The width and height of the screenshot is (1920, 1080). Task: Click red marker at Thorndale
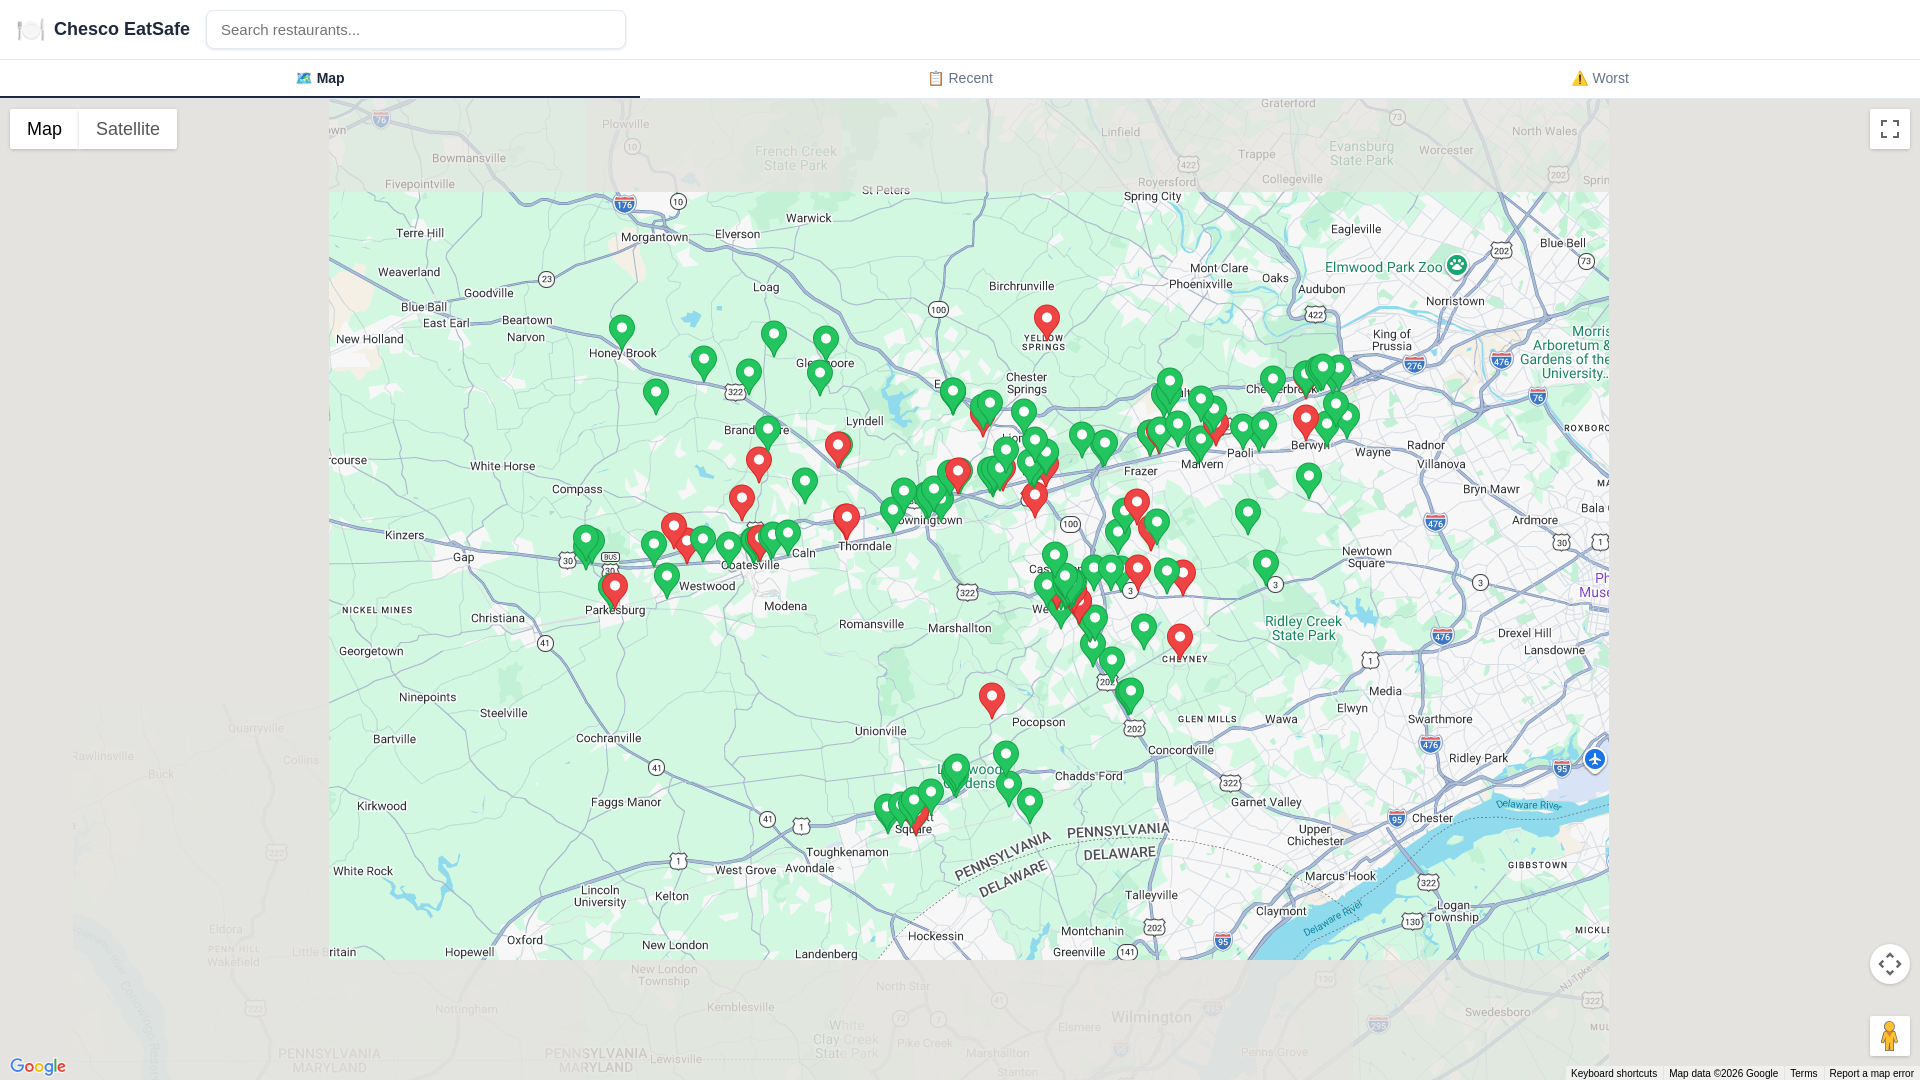click(x=846, y=519)
